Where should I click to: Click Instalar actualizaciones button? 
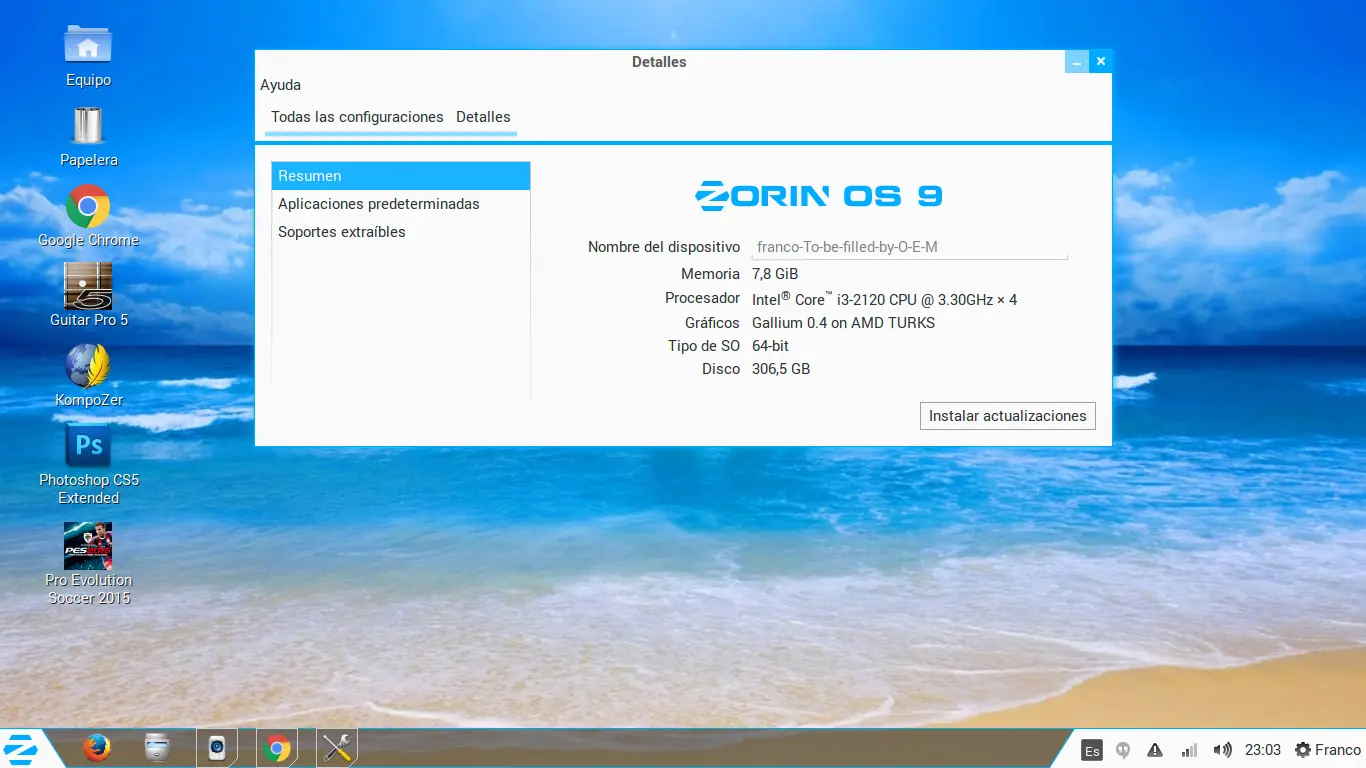coord(1008,416)
